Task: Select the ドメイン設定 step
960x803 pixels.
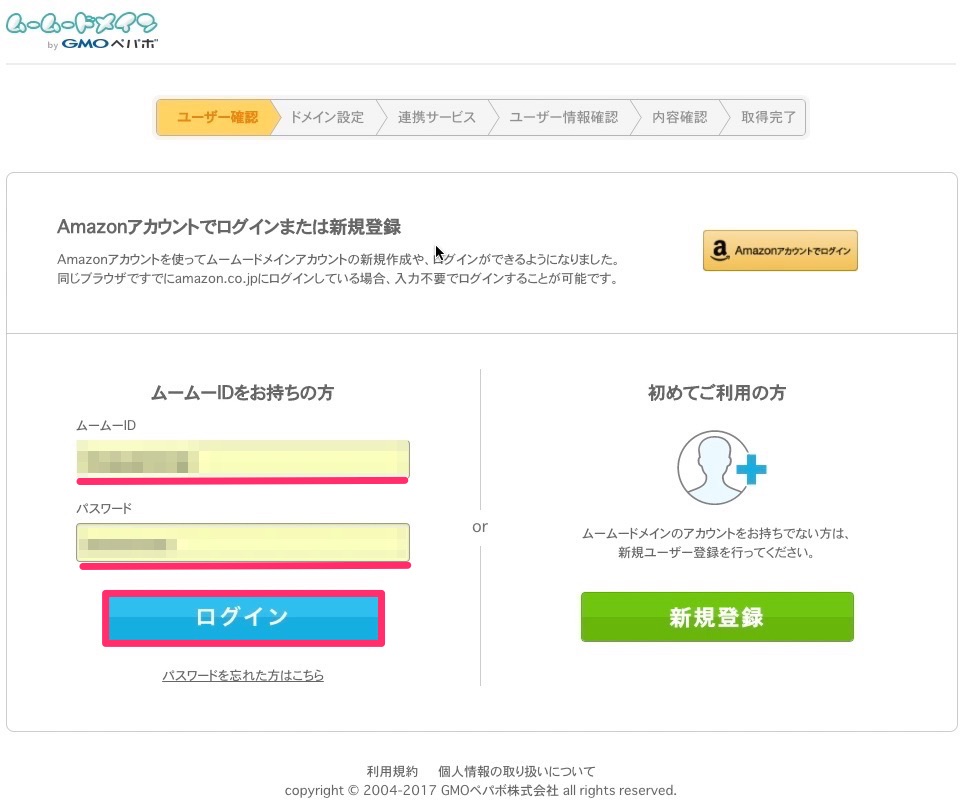Action: pyautogui.click(x=327, y=117)
